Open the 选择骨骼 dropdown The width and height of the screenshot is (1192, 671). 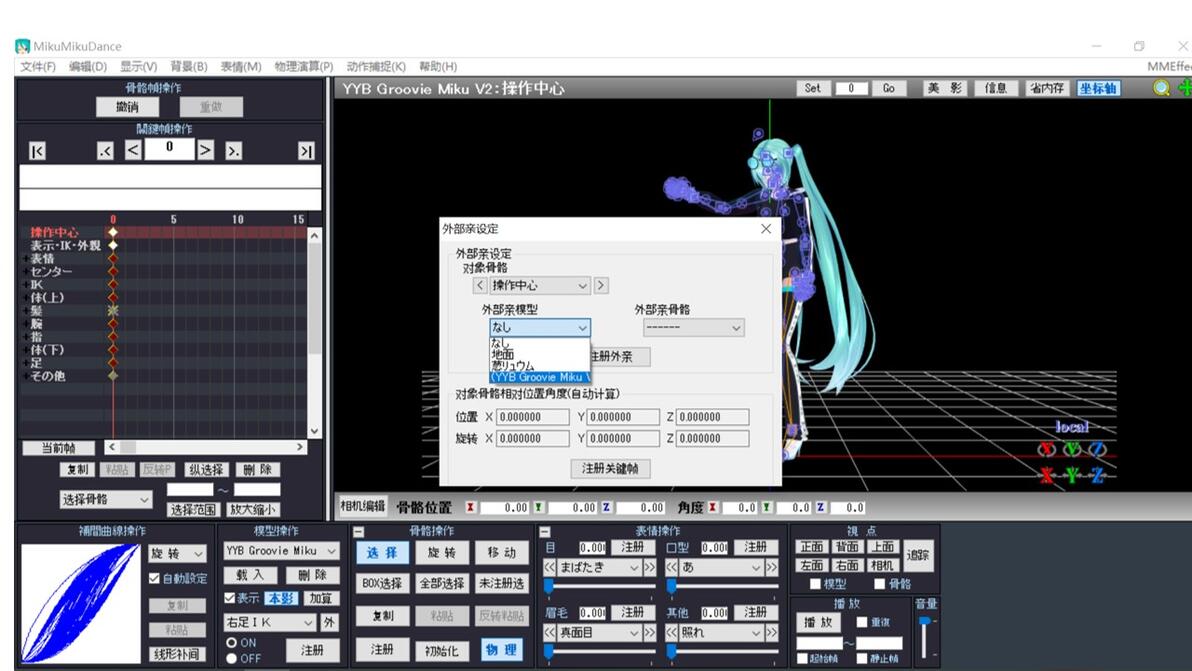coord(106,499)
